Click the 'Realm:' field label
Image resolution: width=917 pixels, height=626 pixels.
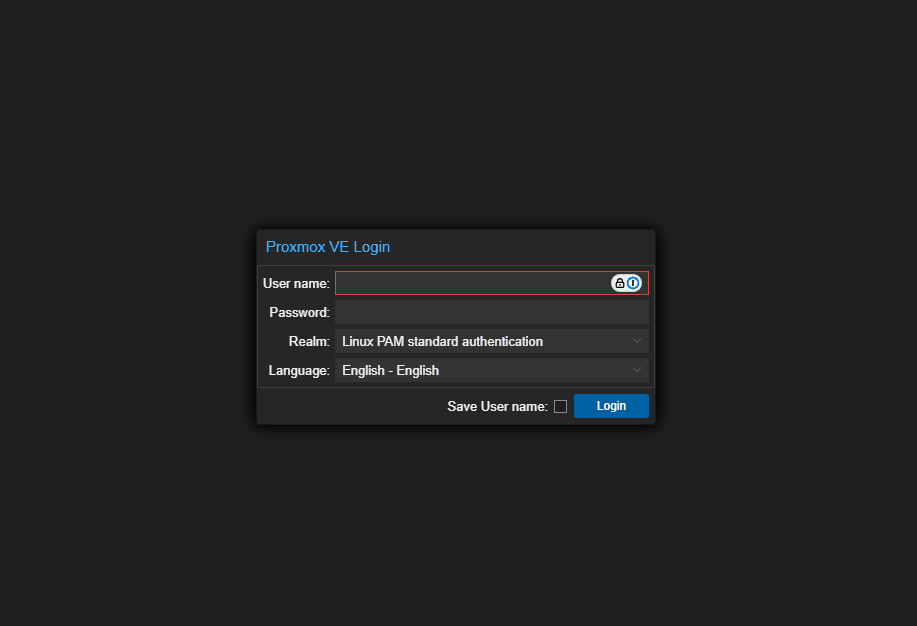[x=309, y=342]
